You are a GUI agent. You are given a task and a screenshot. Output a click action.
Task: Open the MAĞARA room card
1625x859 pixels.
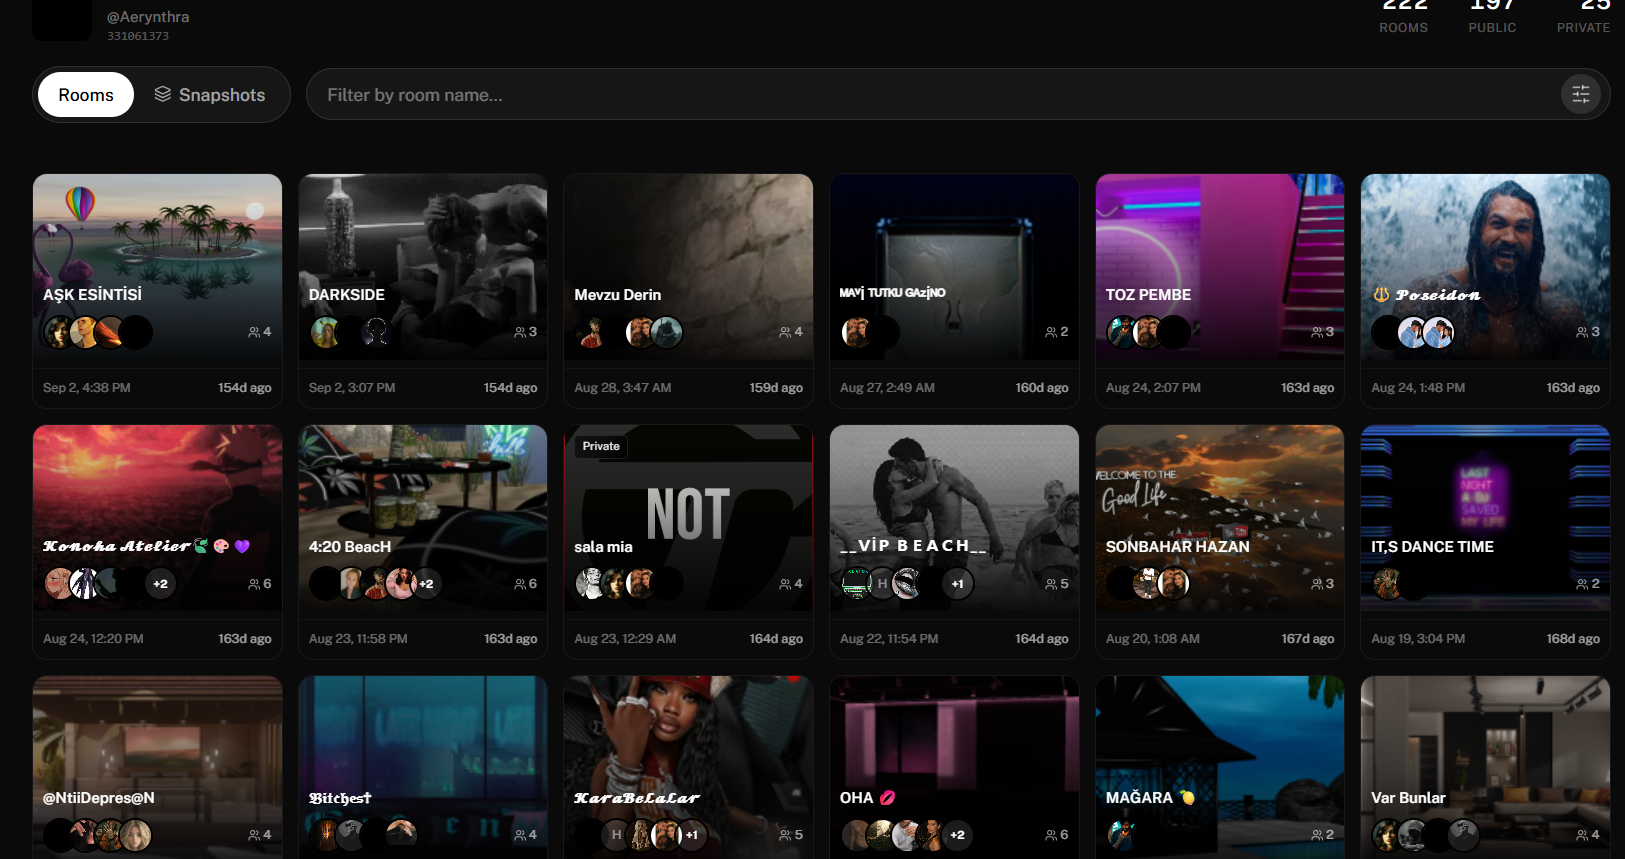[x=1220, y=767]
